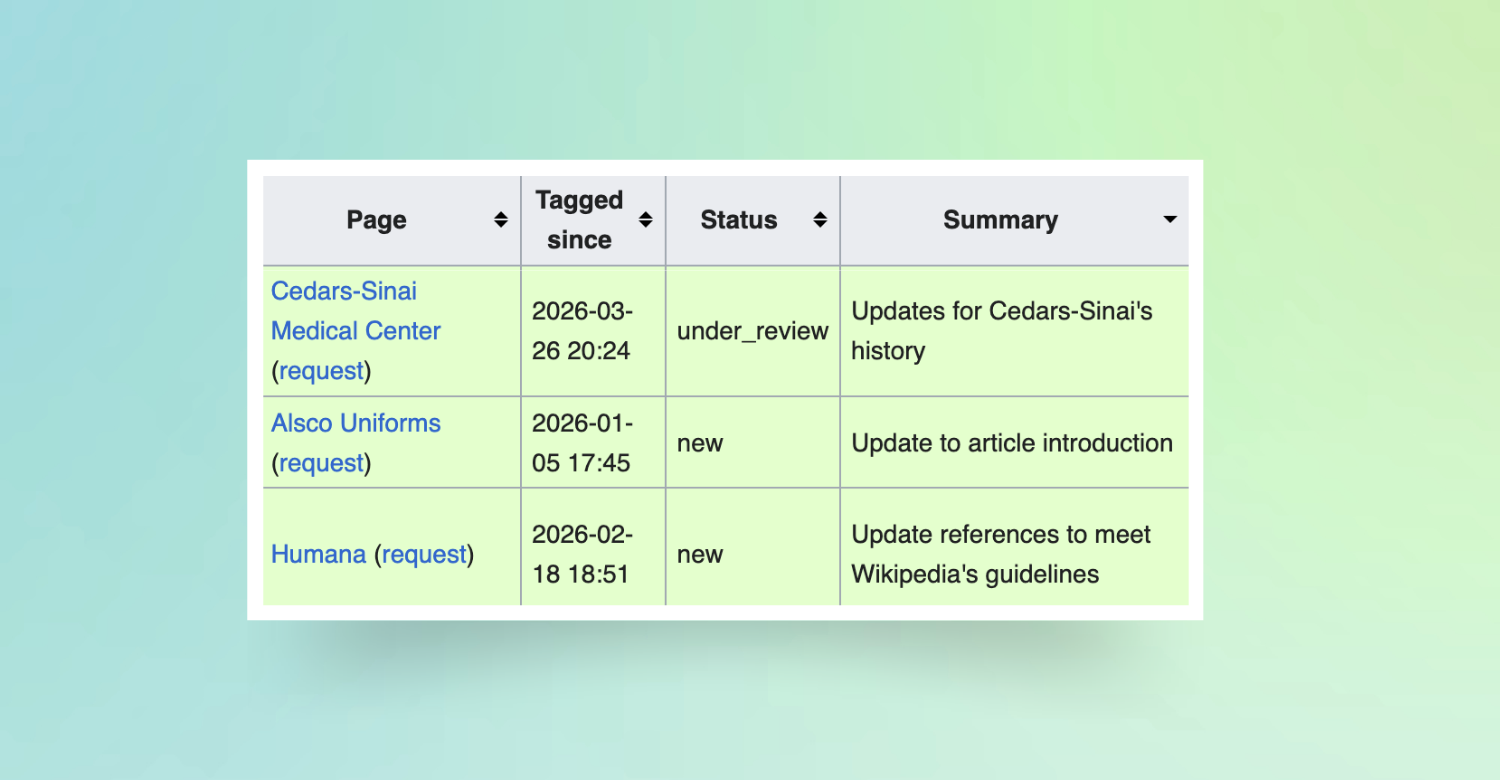Select date 2026-03-26 20:24 cell
This screenshot has height=780, width=1500.
594,331
